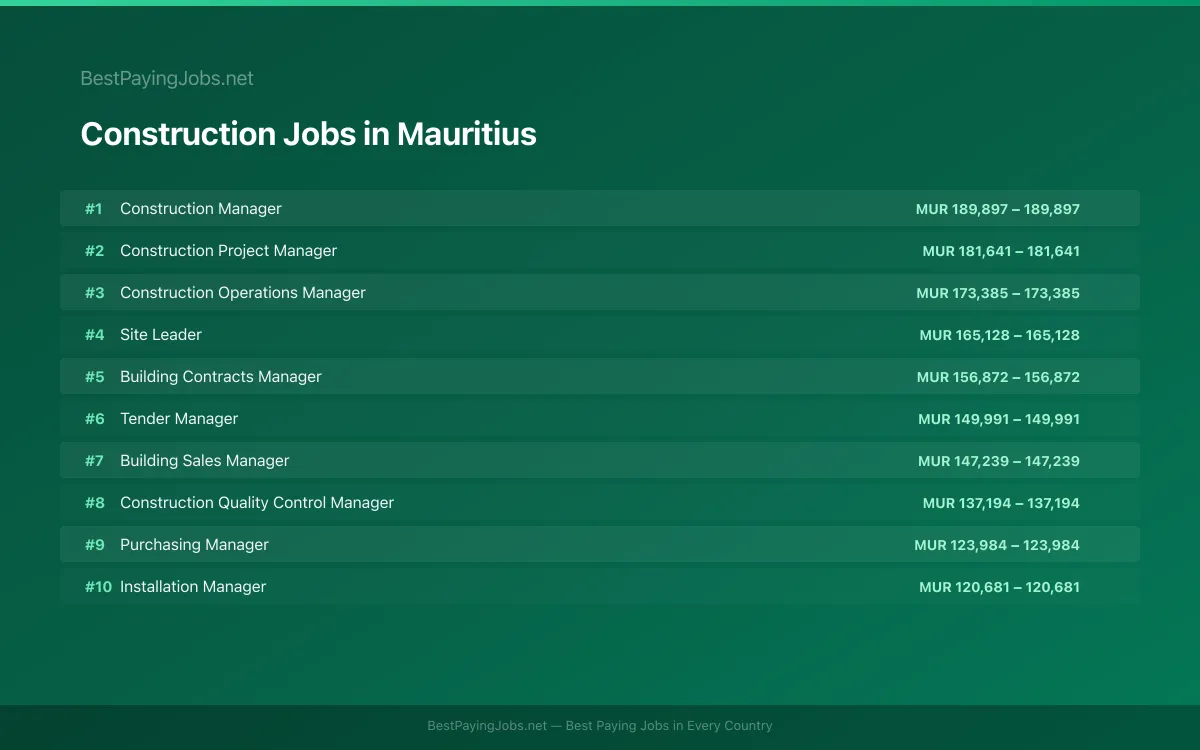Select the Purchasing Manager job title

coord(194,545)
